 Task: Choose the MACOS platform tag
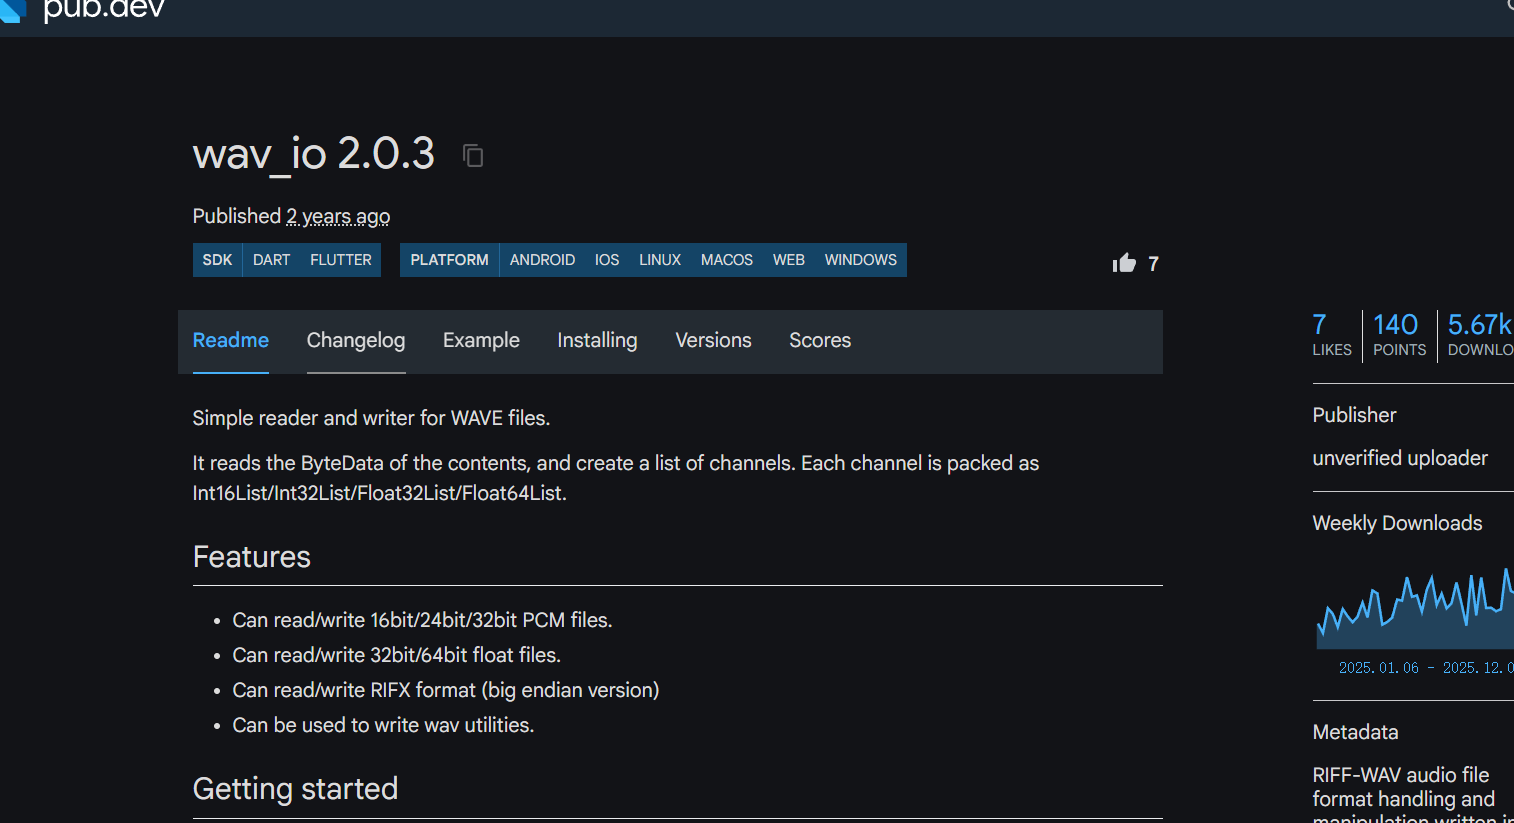tap(726, 260)
